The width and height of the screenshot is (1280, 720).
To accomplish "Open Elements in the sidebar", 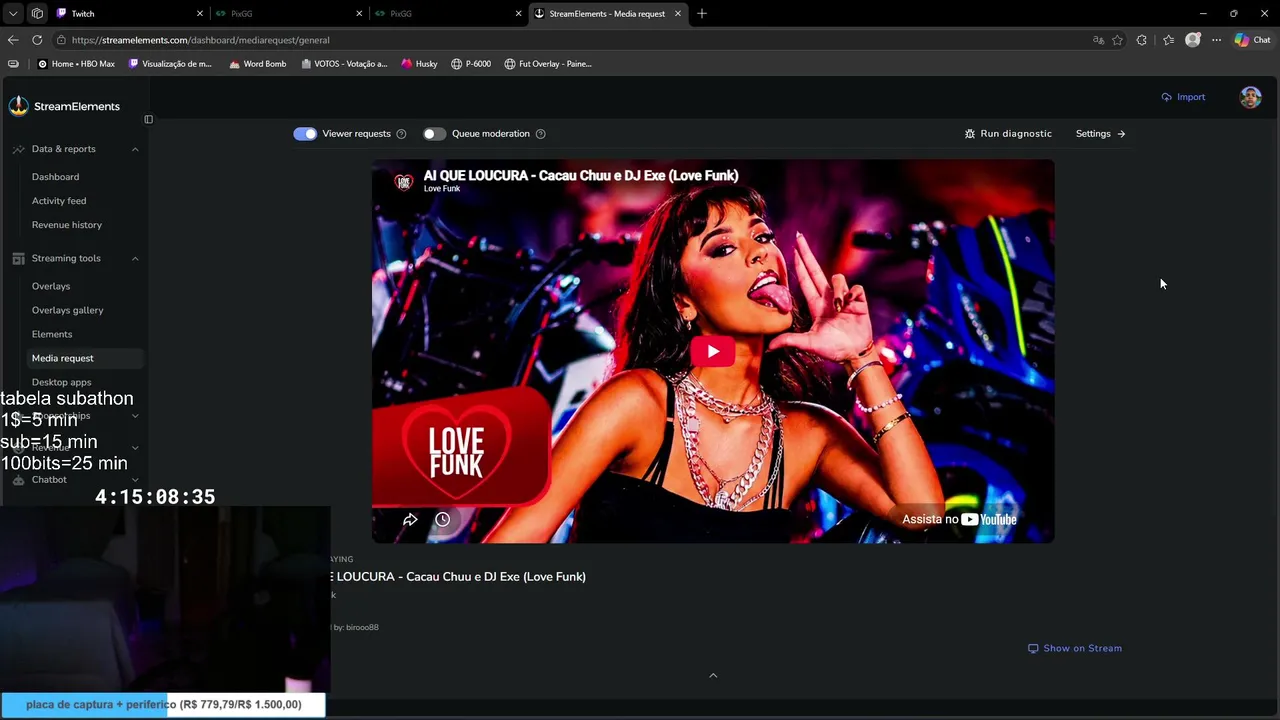I will coord(52,334).
